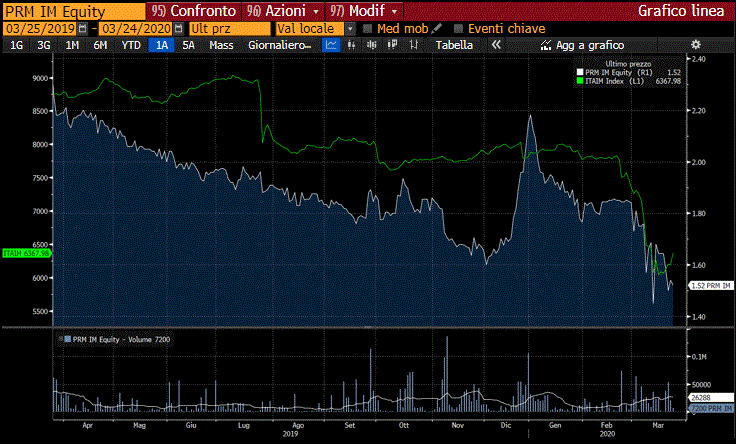Click the green ITAIM 6367.98 axis label
The image size is (736, 444).
coord(26,253)
